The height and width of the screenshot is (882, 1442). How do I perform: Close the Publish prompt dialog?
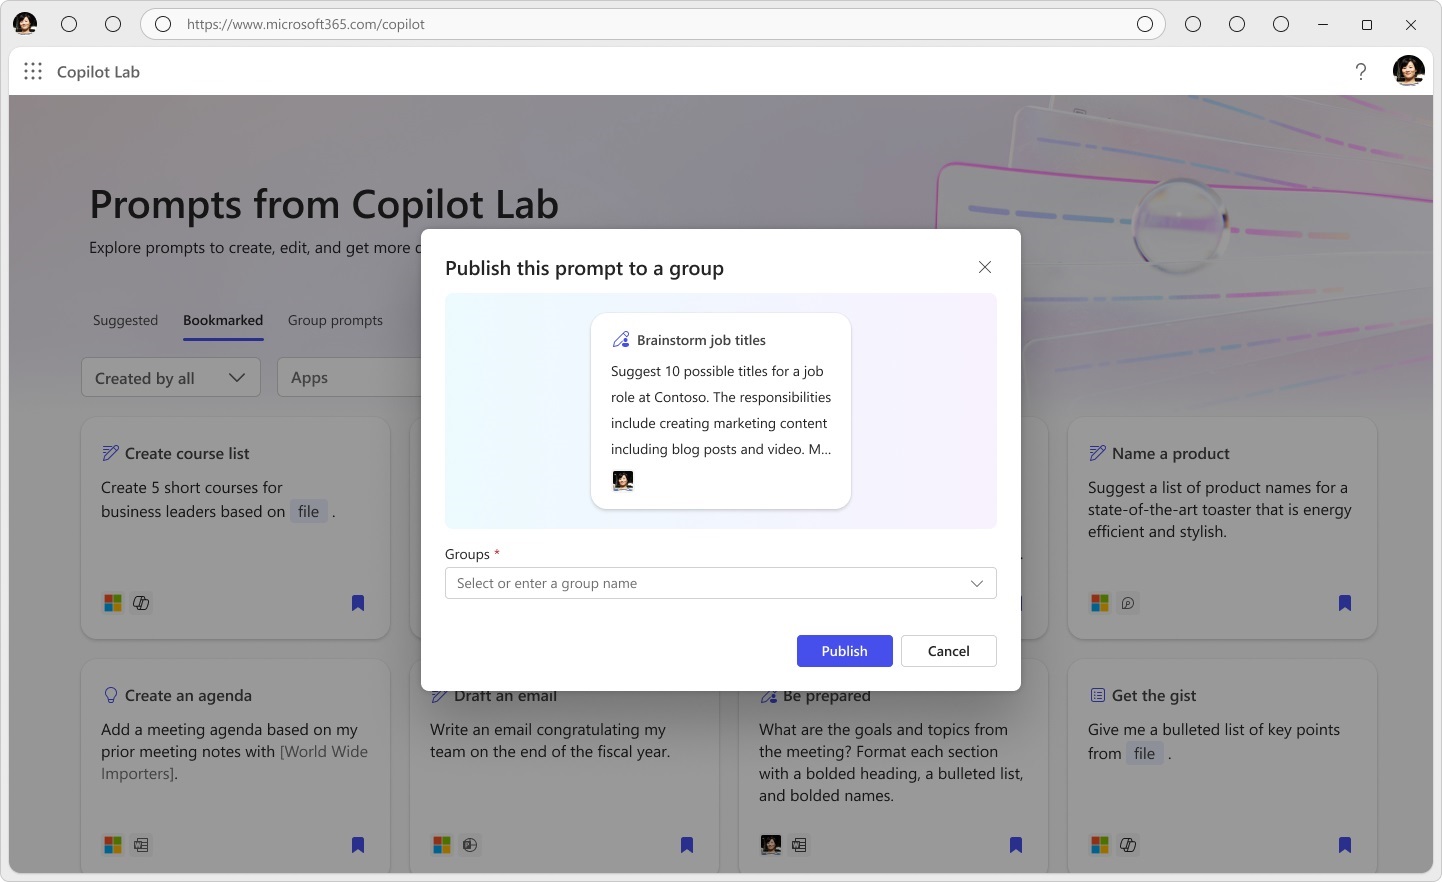984,267
